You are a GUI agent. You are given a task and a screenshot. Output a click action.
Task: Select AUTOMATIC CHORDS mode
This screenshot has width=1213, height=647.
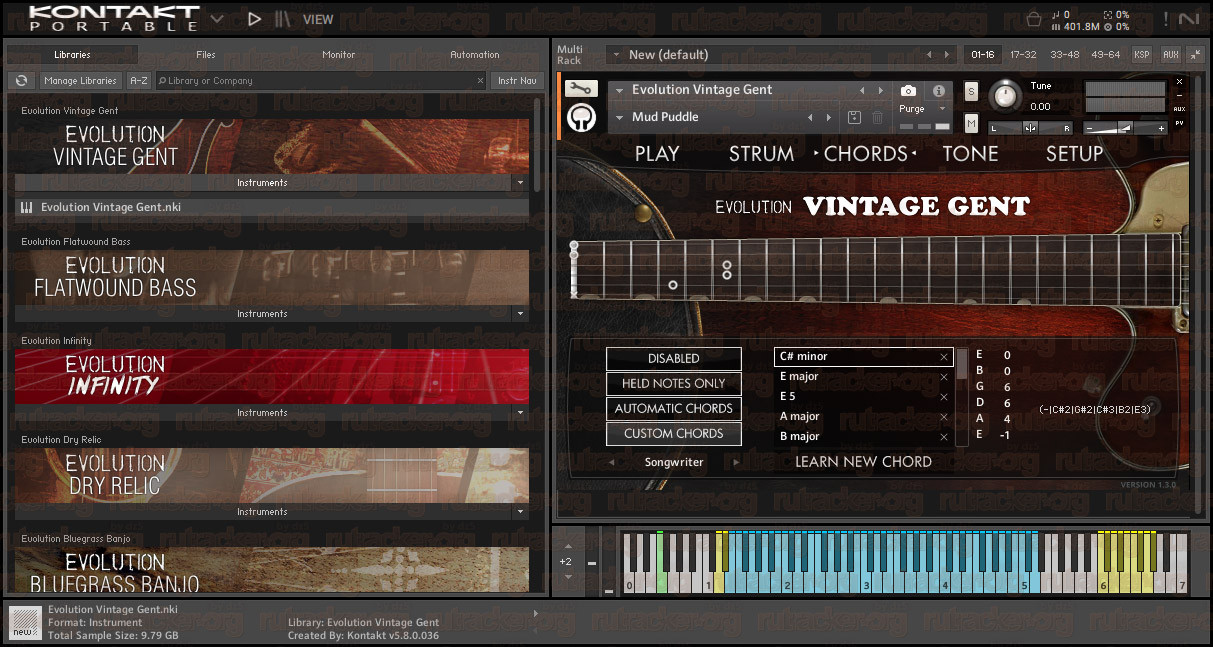674,408
